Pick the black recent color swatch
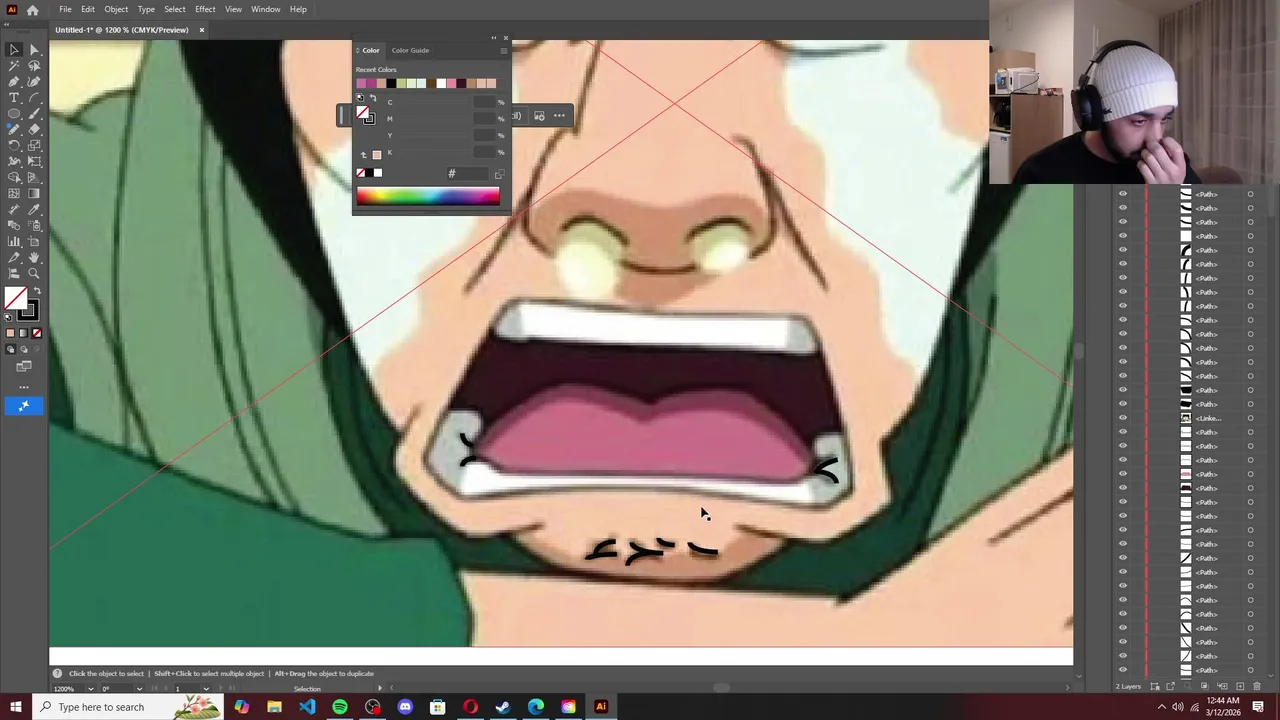The height and width of the screenshot is (720, 1280). pyautogui.click(x=391, y=83)
